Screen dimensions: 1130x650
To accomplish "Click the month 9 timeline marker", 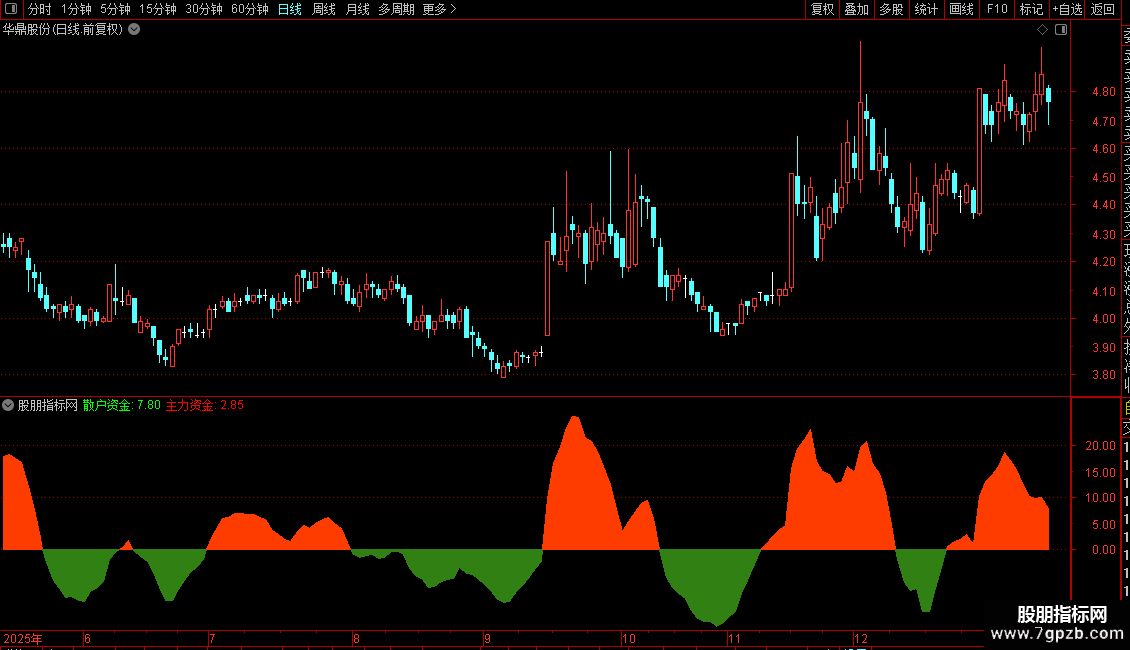I will tap(488, 638).
